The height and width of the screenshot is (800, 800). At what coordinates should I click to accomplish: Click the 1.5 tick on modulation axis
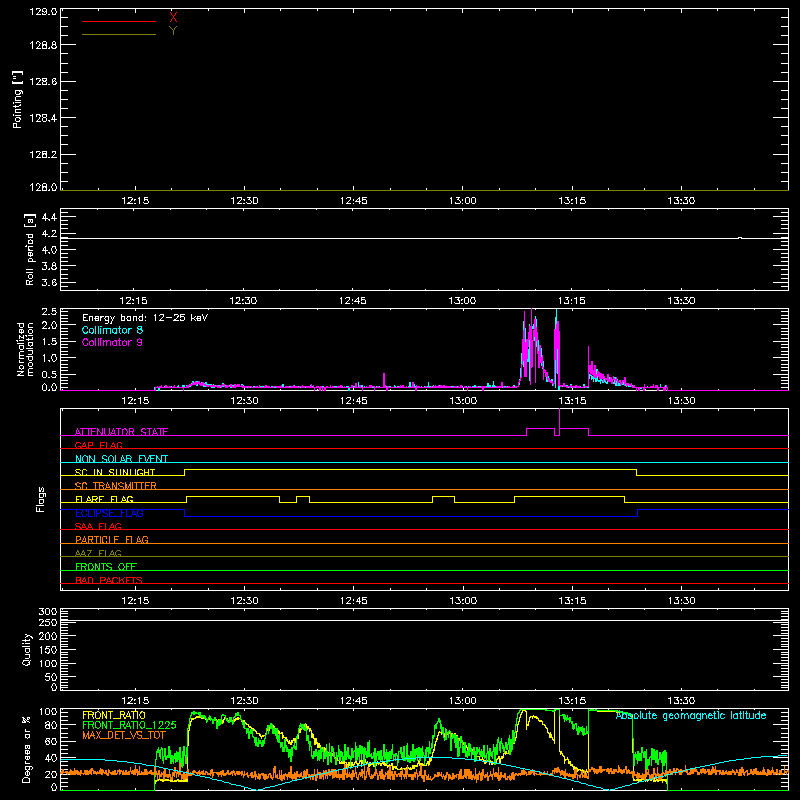[49, 342]
